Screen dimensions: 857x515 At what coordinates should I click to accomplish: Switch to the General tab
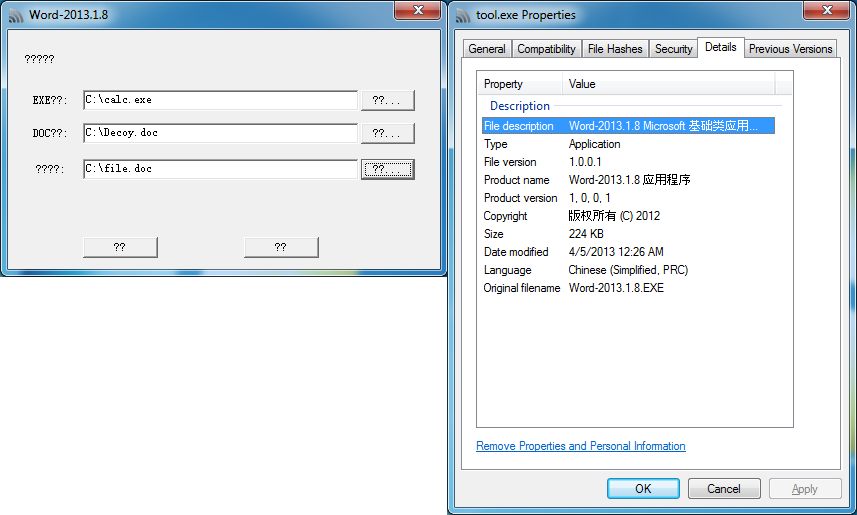click(487, 49)
